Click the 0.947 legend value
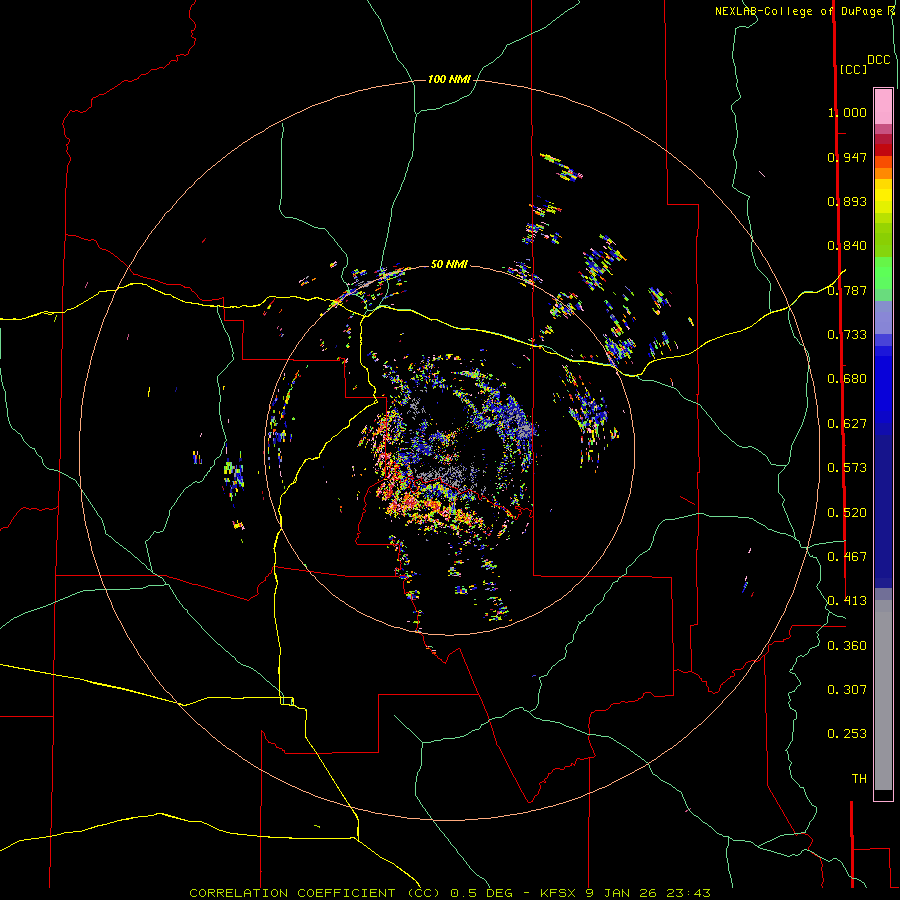 tap(847, 157)
